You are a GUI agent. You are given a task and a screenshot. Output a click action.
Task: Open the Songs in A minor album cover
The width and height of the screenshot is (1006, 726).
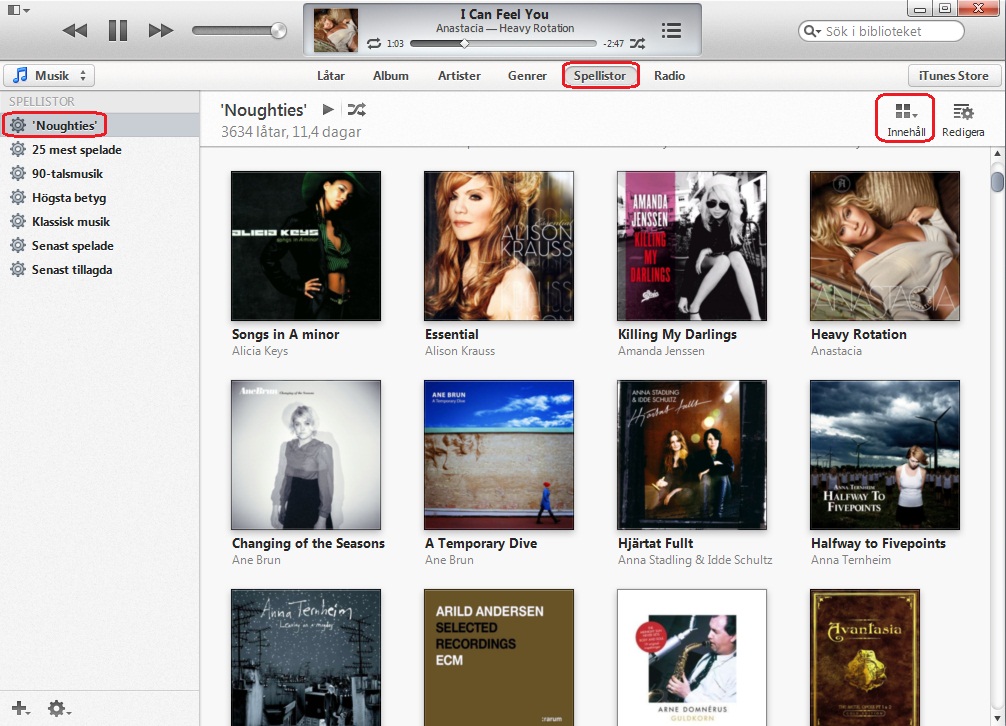pyautogui.click(x=306, y=246)
